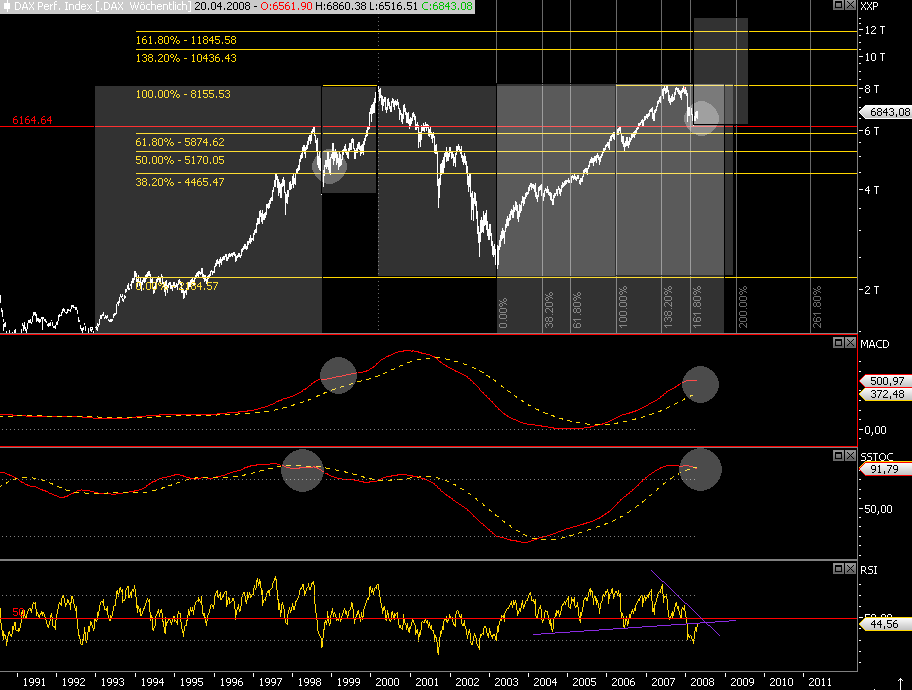Viewport: 912px width, 690px height.
Task: Select the 138.20% - 10436.43 Fibonacci label
Action: pyautogui.click(x=186, y=58)
